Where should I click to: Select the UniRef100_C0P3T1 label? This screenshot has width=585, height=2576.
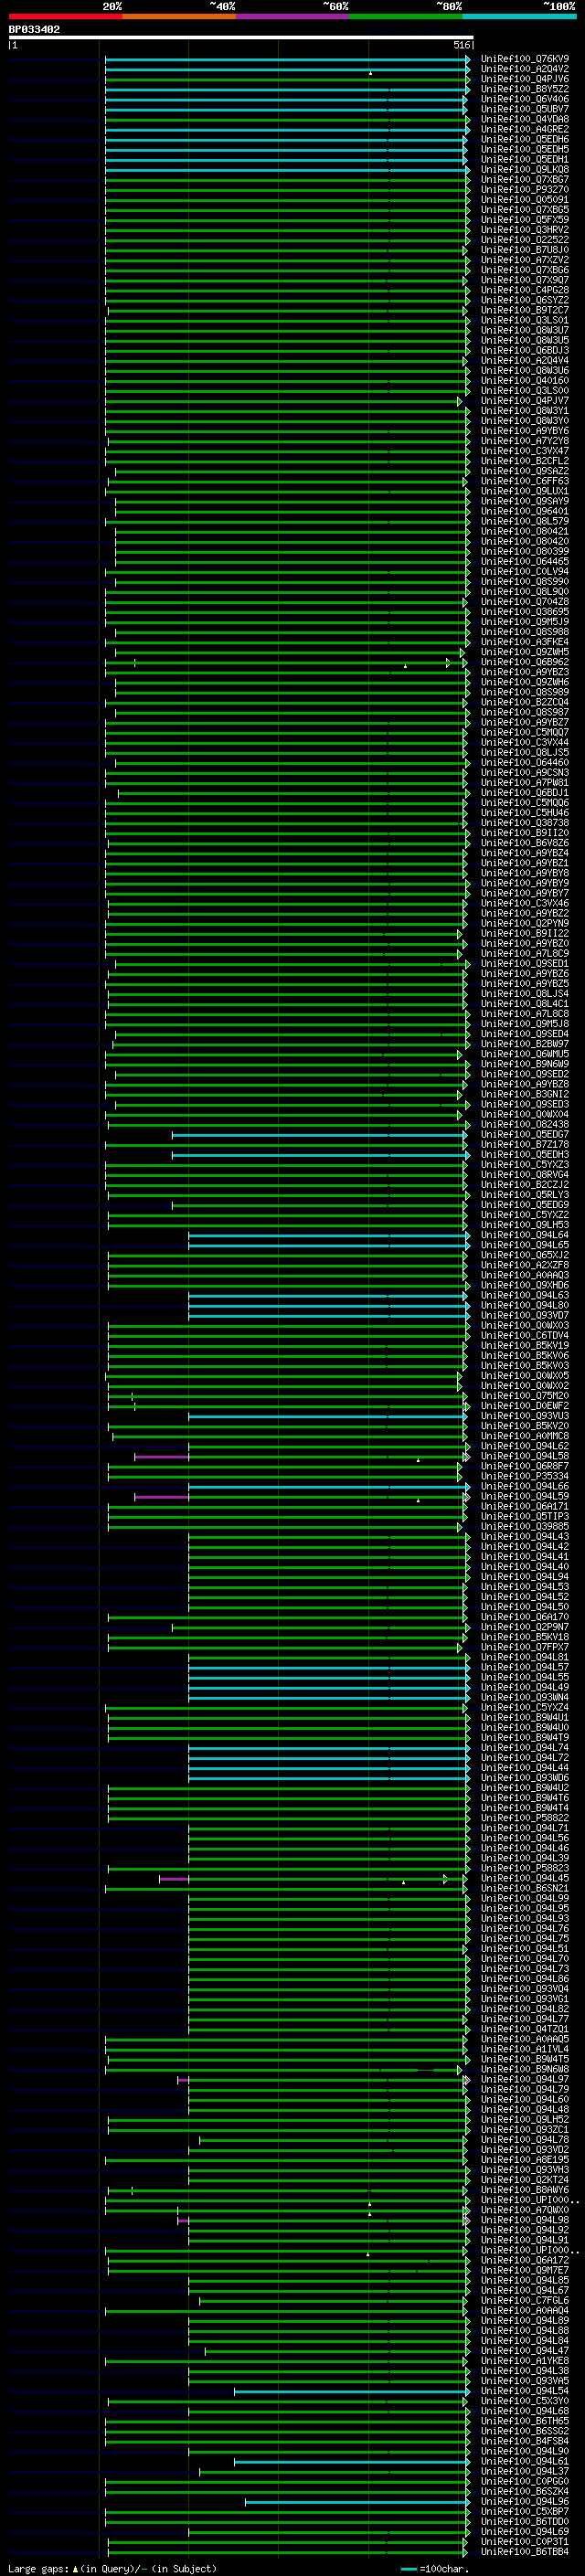click(524, 2541)
